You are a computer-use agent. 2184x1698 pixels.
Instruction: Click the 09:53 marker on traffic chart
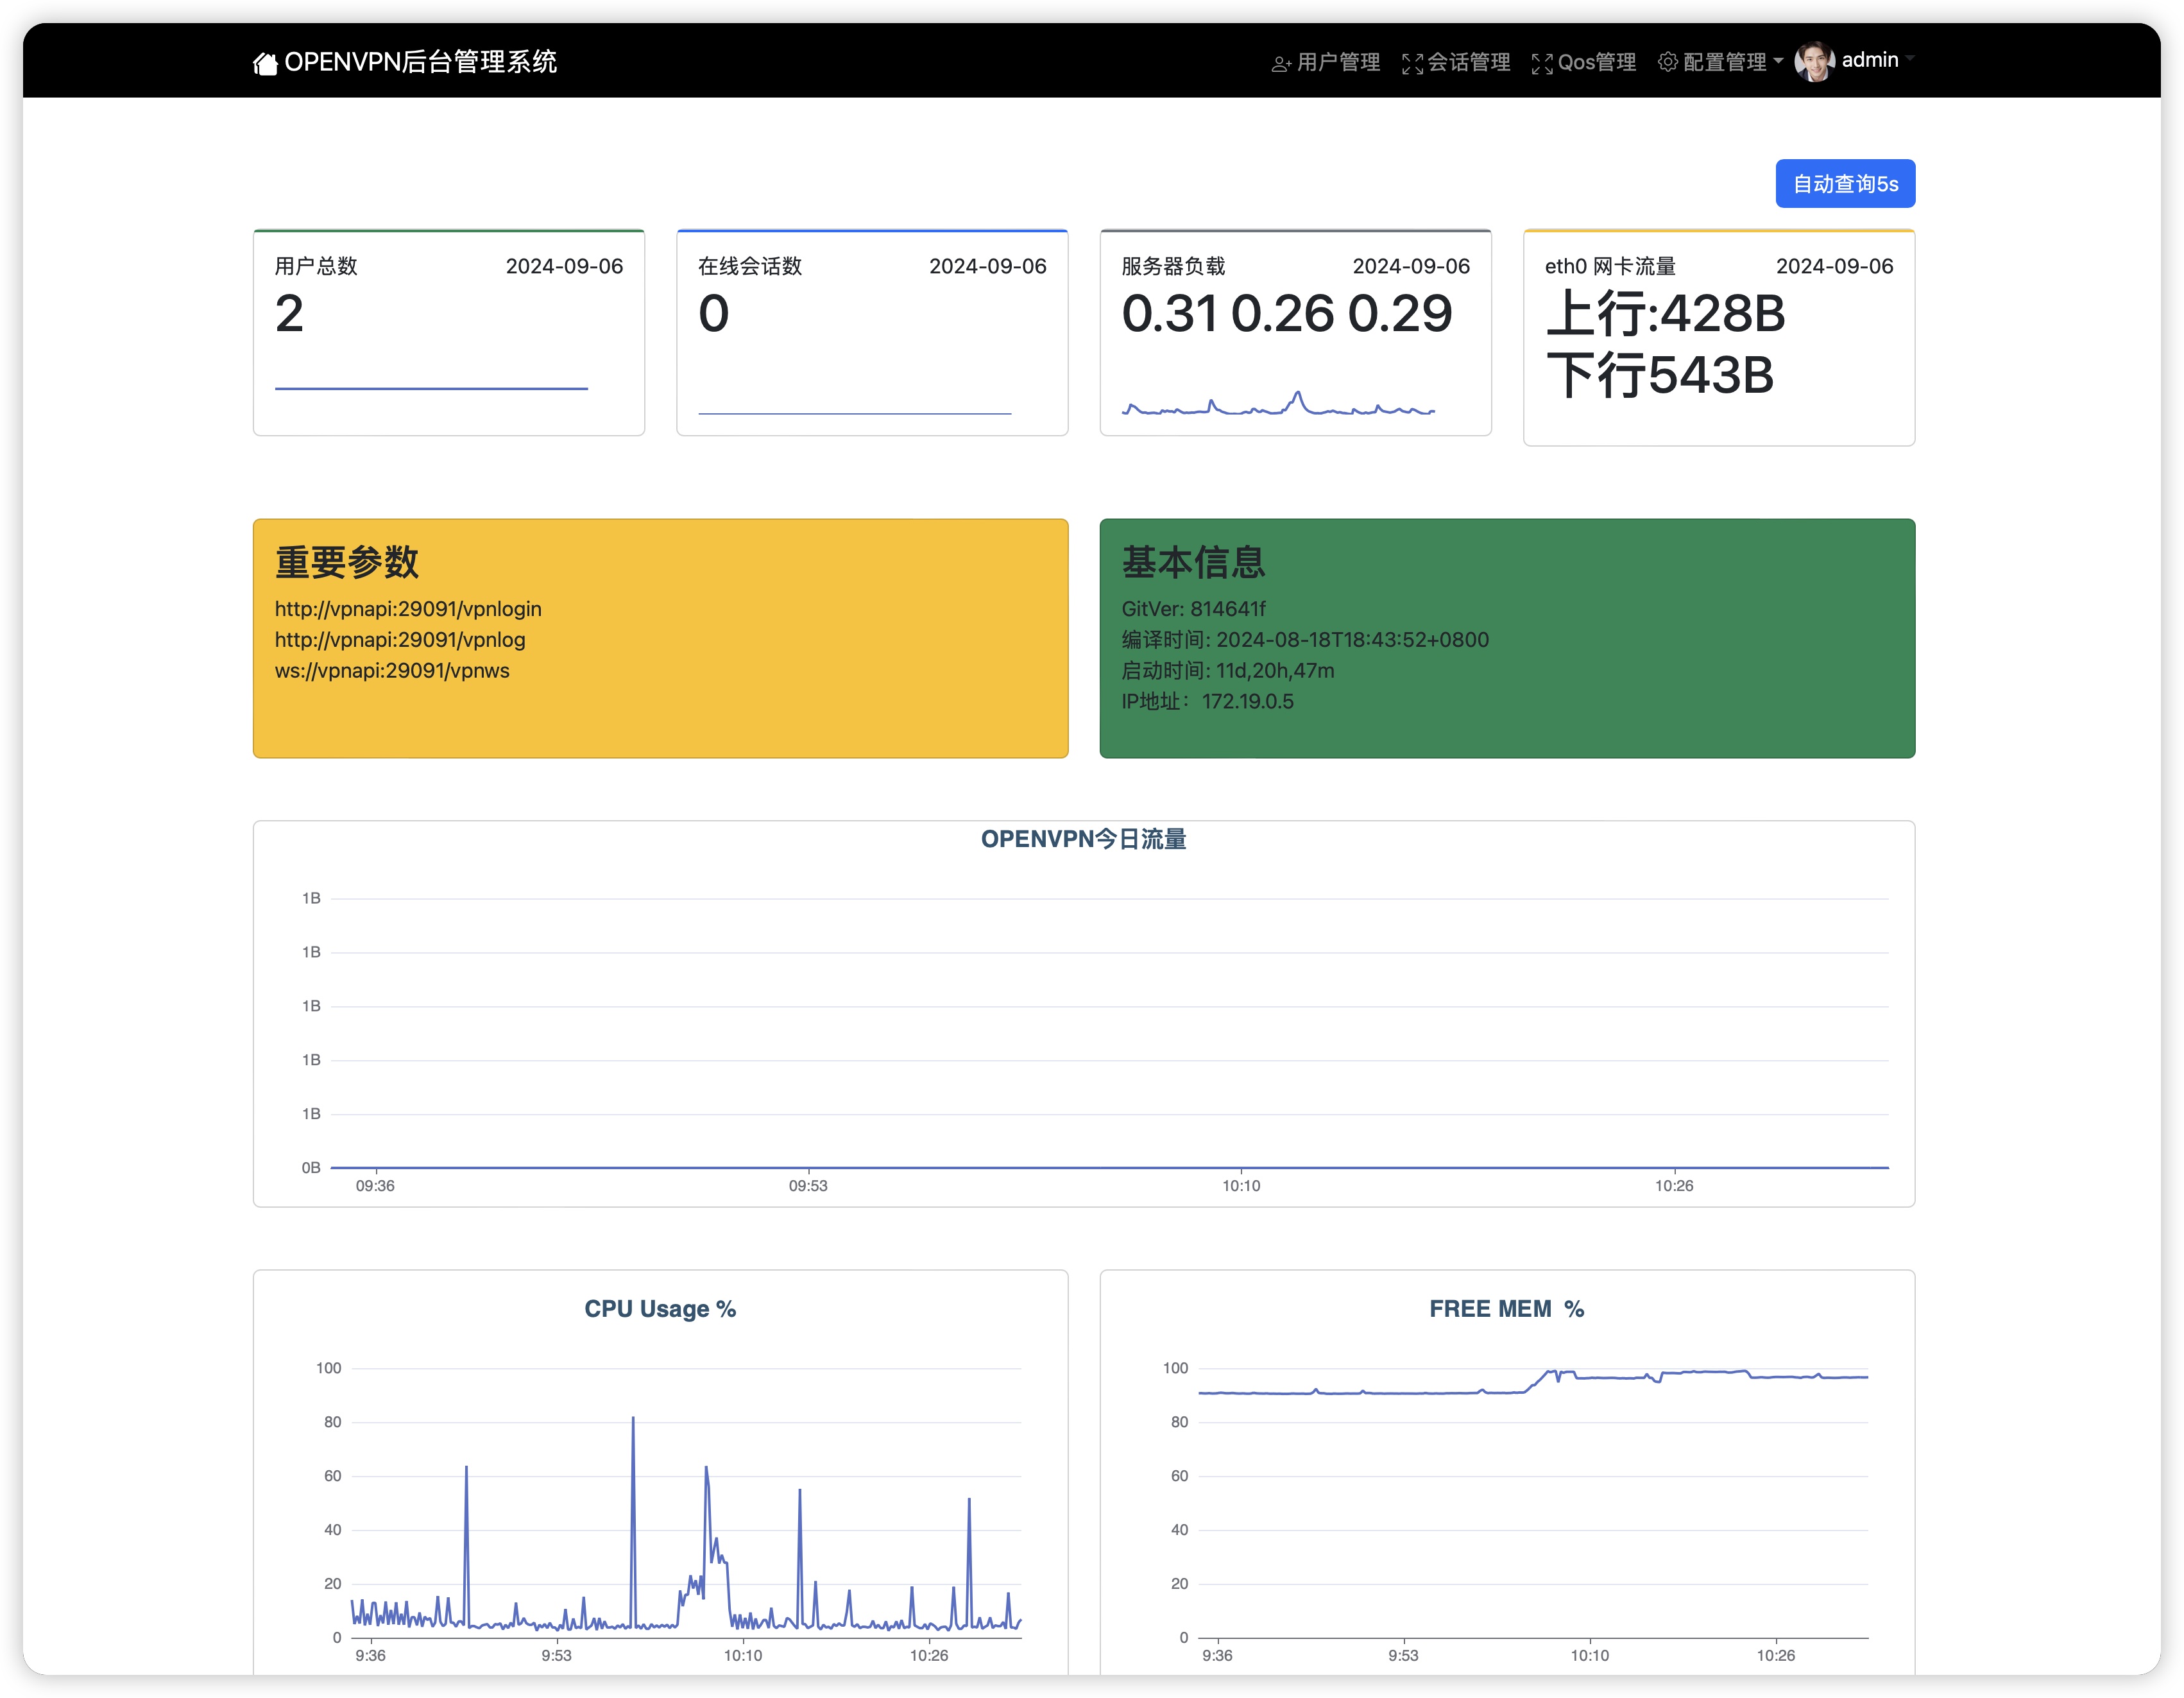tap(808, 1185)
